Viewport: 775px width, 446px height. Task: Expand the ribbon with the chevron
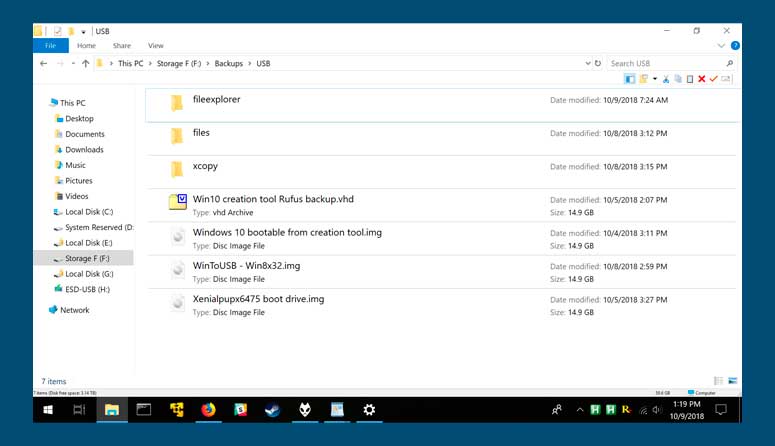click(x=721, y=45)
